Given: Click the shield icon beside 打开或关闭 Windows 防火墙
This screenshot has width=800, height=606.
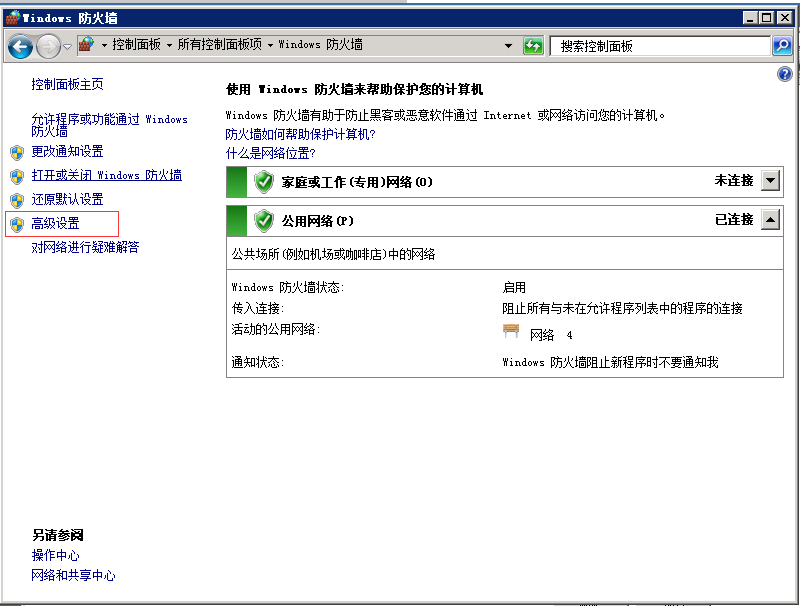Looking at the screenshot, I should [x=17, y=176].
